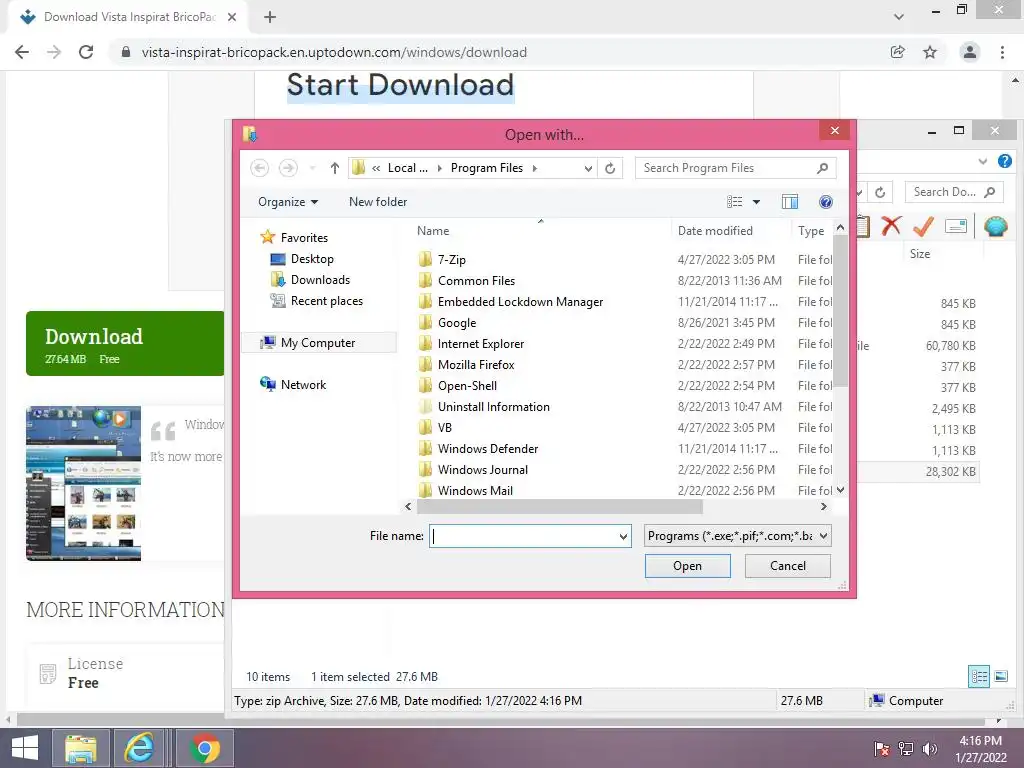Click New folder in the dialog
The height and width of the screenshot is (768, 1024).
[378, 202]
